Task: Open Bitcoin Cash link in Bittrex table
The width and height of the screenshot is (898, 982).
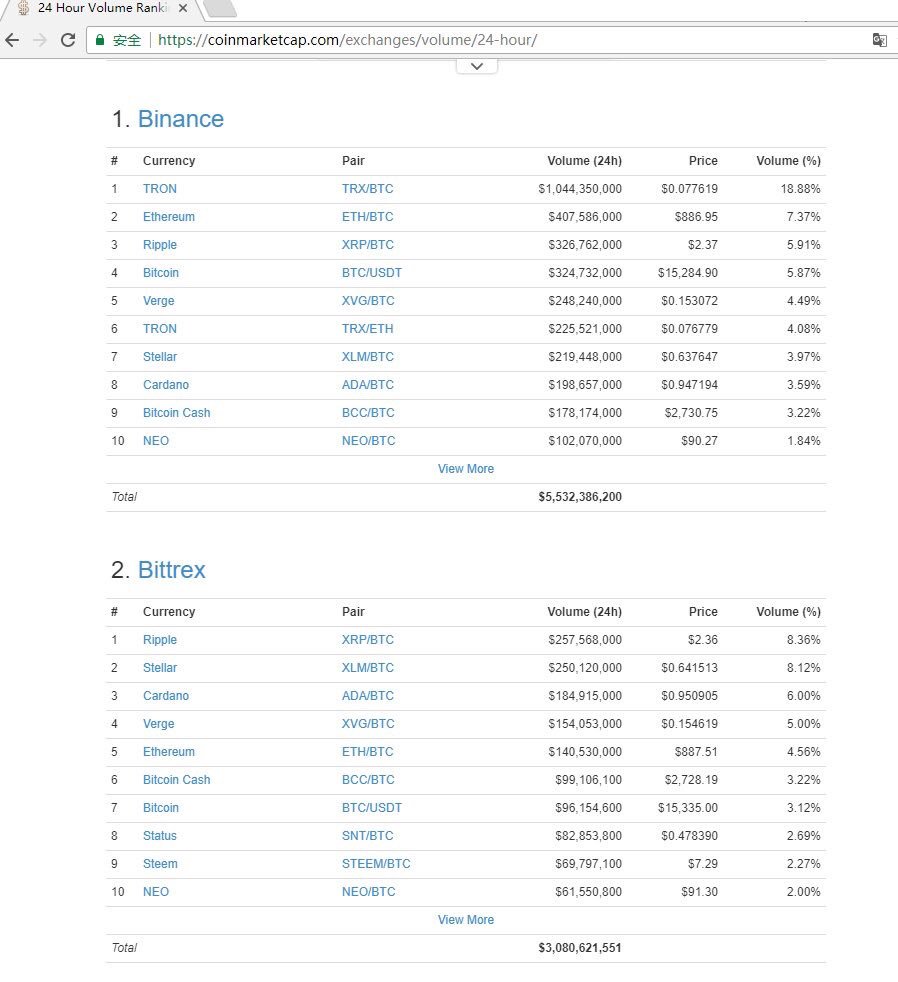Action: (x=177, y=780)
